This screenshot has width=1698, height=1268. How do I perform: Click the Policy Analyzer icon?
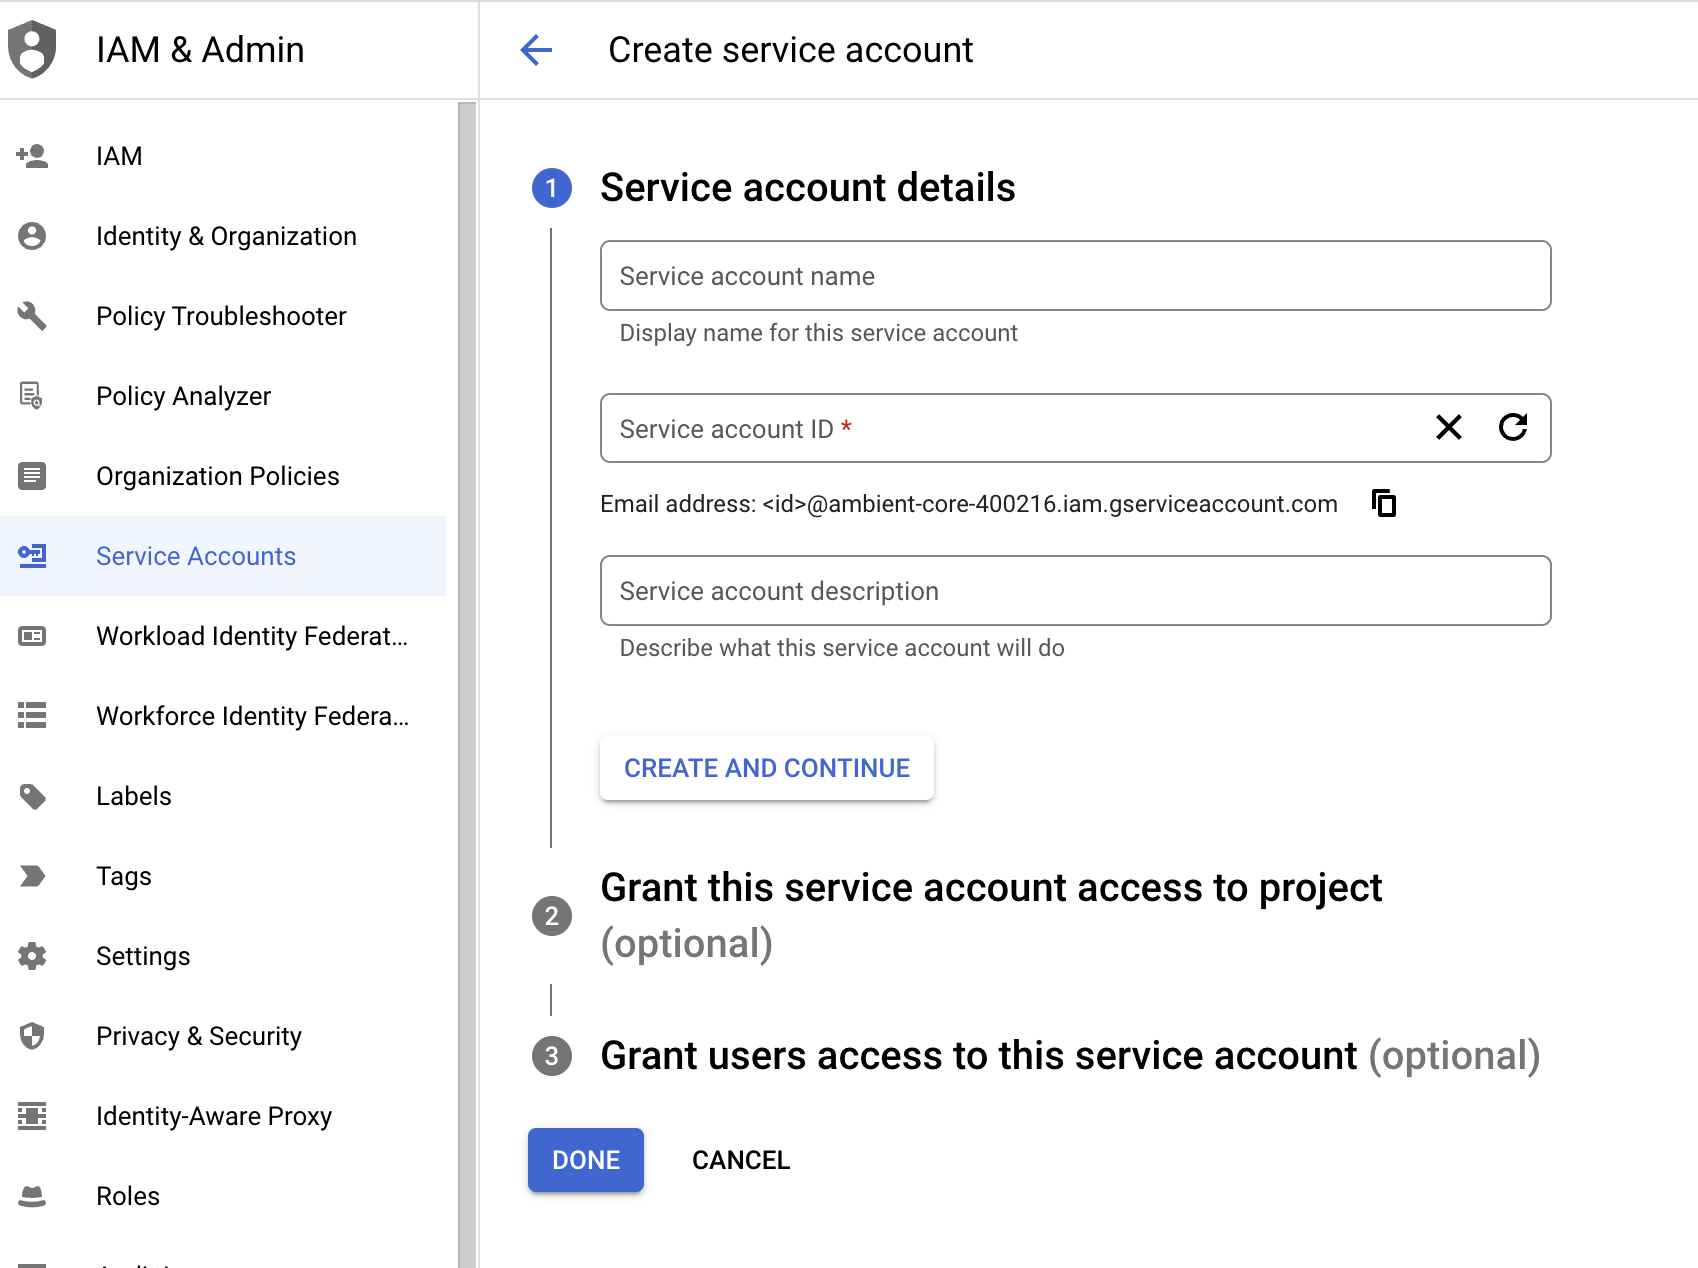point(32,396)
